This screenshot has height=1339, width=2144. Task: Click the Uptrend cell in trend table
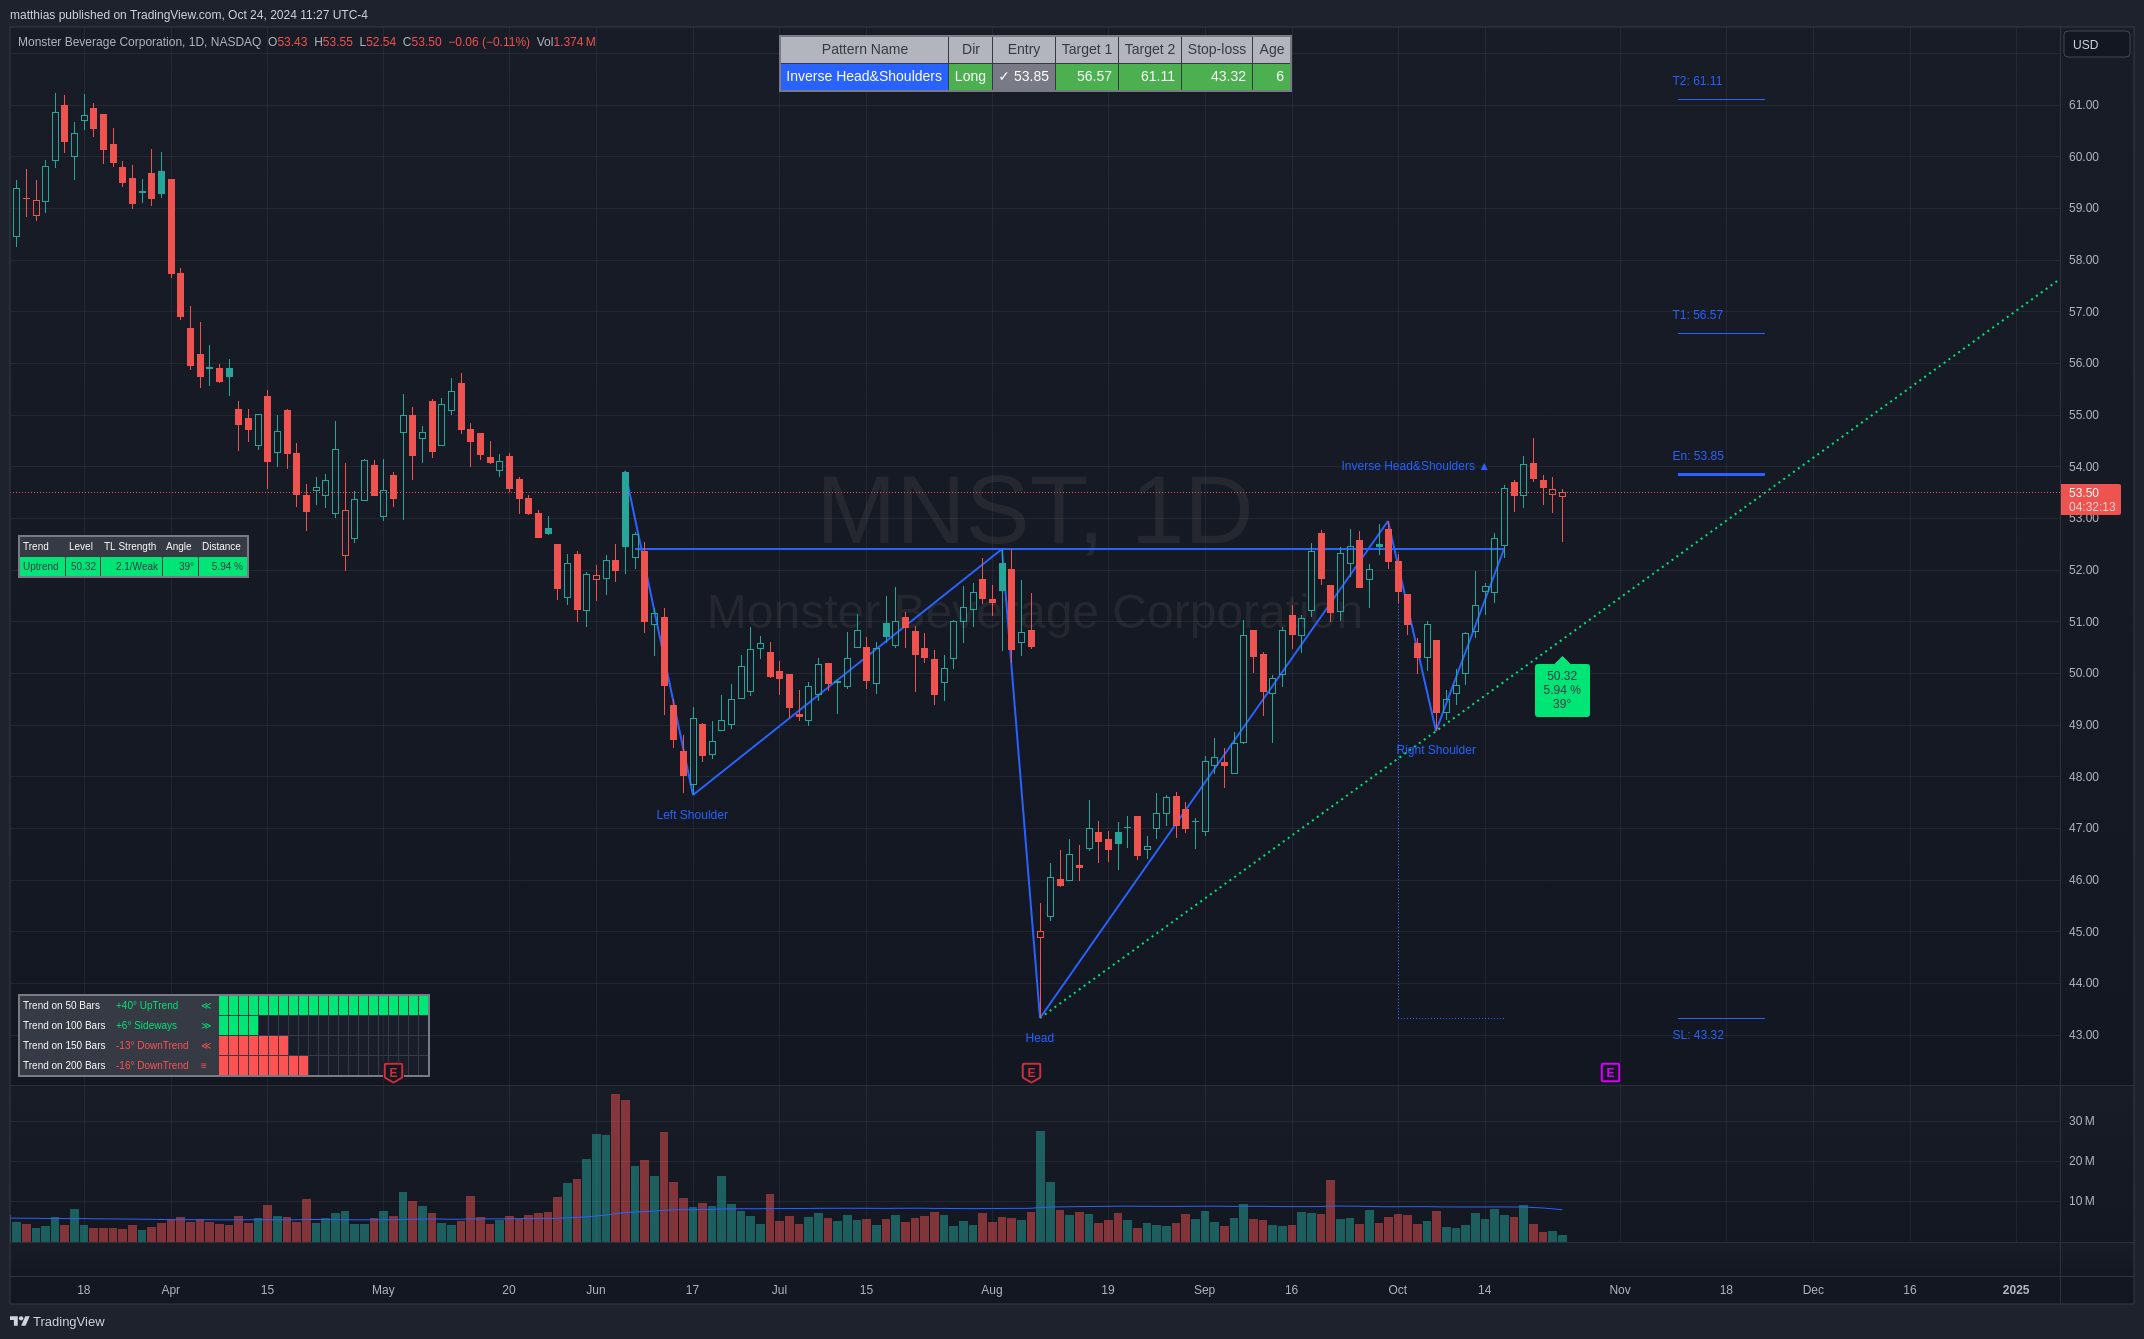tap(41, 566)
